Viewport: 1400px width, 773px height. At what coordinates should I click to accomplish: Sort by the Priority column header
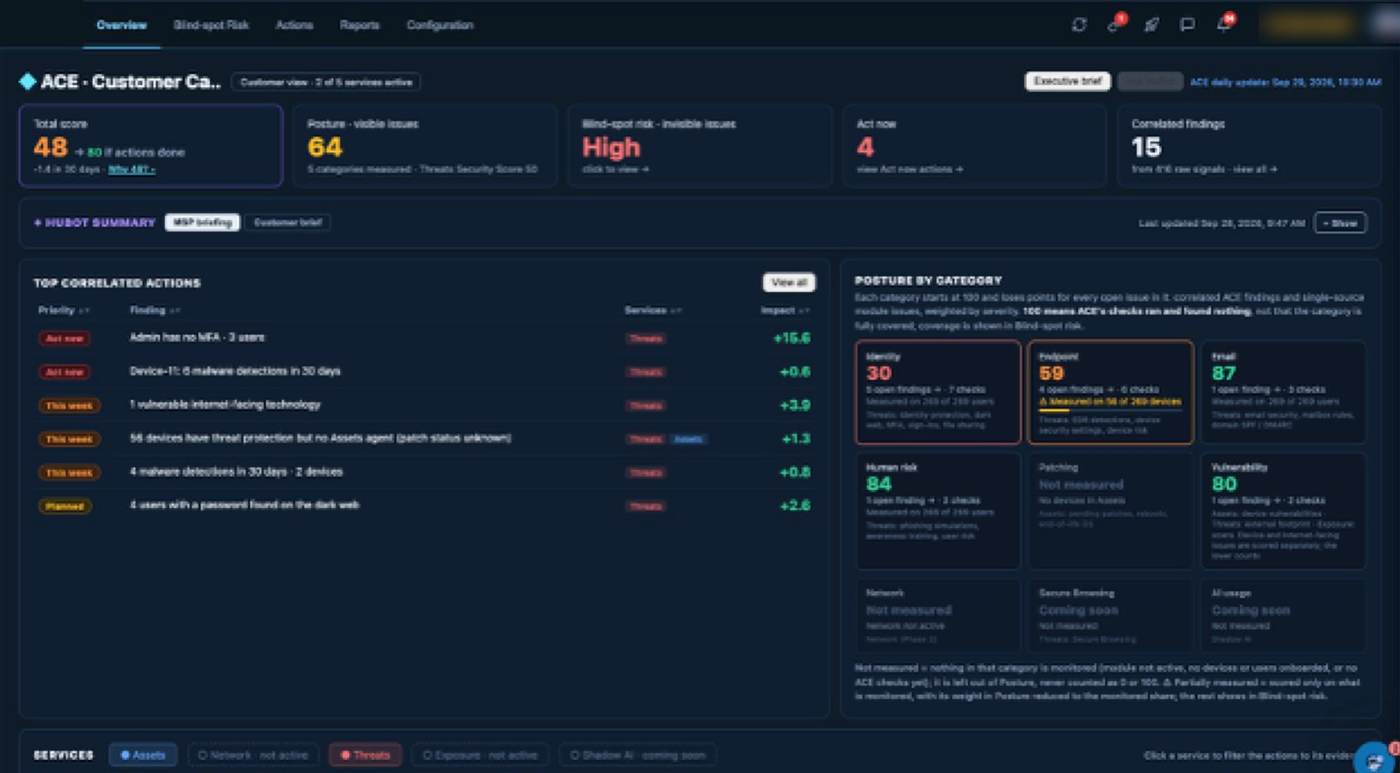coord(64,311)
